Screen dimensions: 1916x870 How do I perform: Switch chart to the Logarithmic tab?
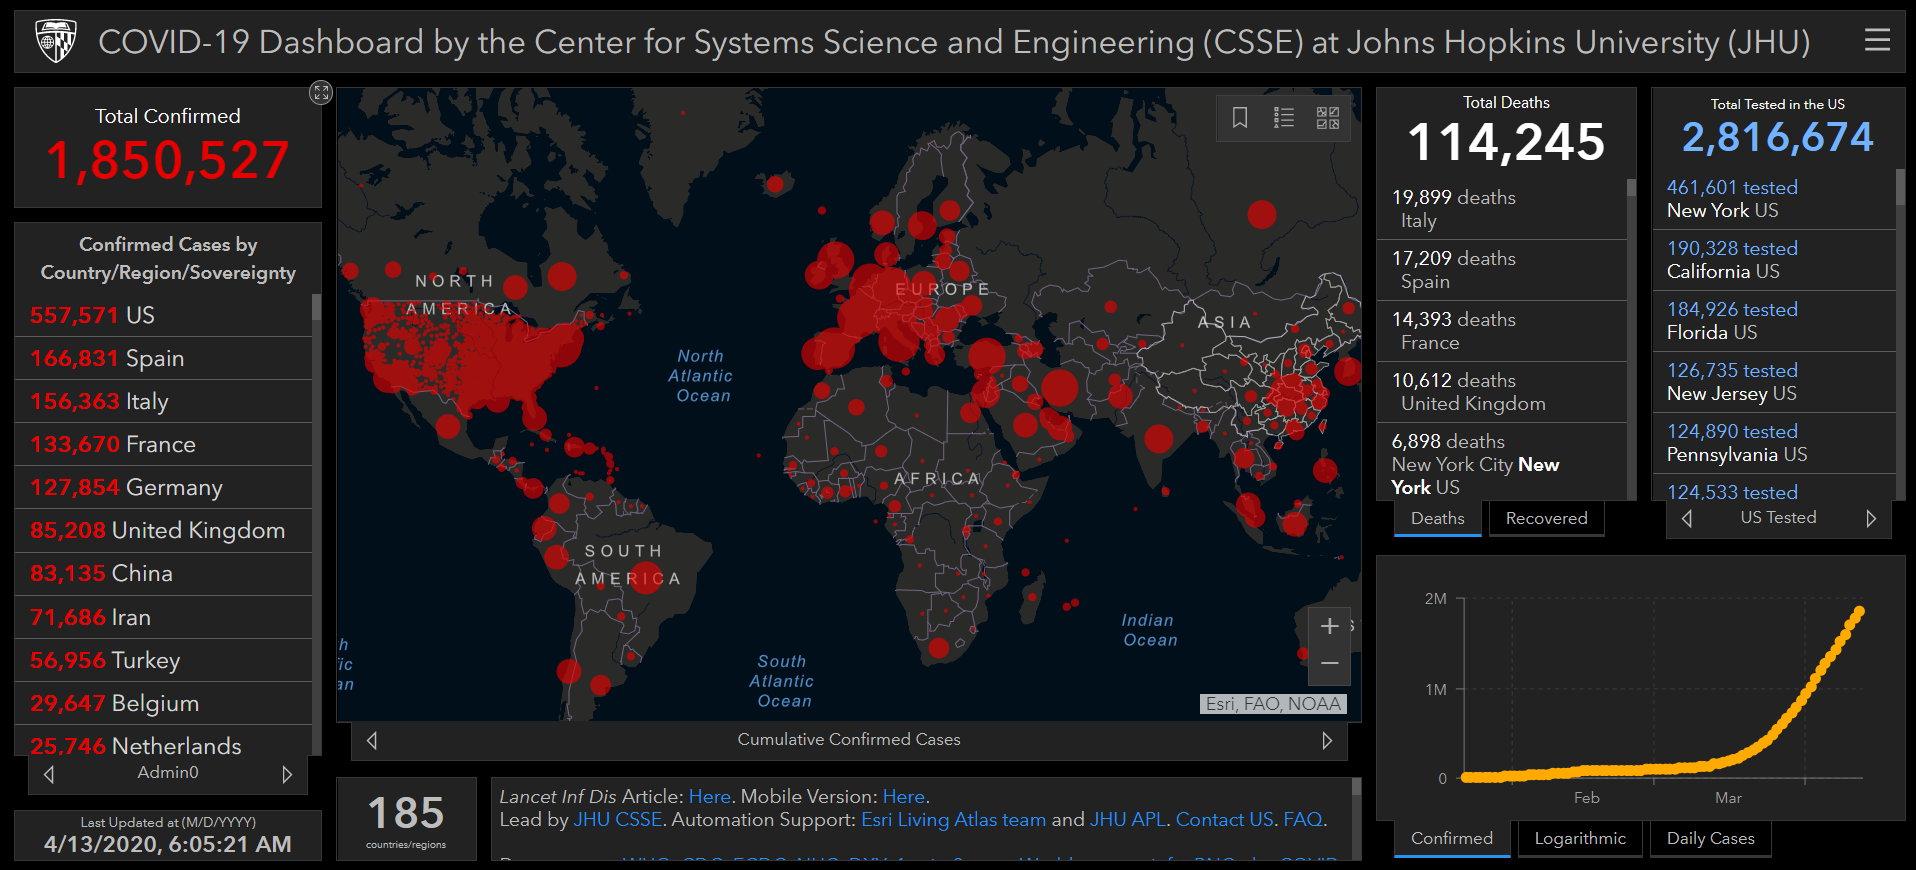(1580, 838)
